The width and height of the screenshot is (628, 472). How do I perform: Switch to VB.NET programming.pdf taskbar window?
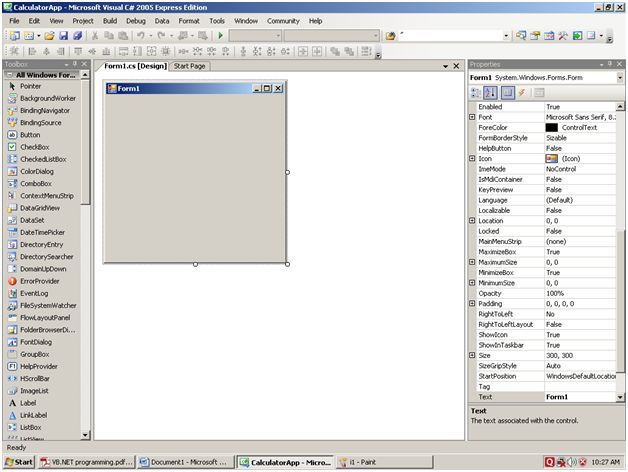(x=87, y=462)
